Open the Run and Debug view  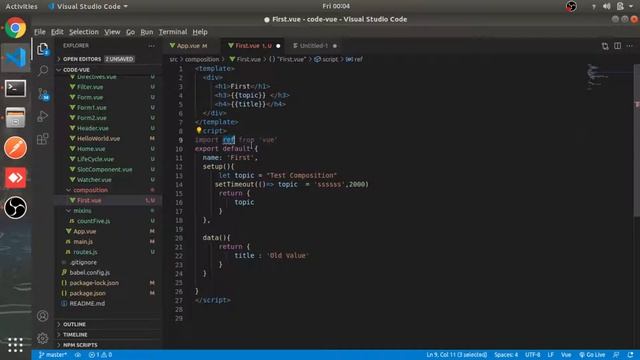click(x=43, y=116)
